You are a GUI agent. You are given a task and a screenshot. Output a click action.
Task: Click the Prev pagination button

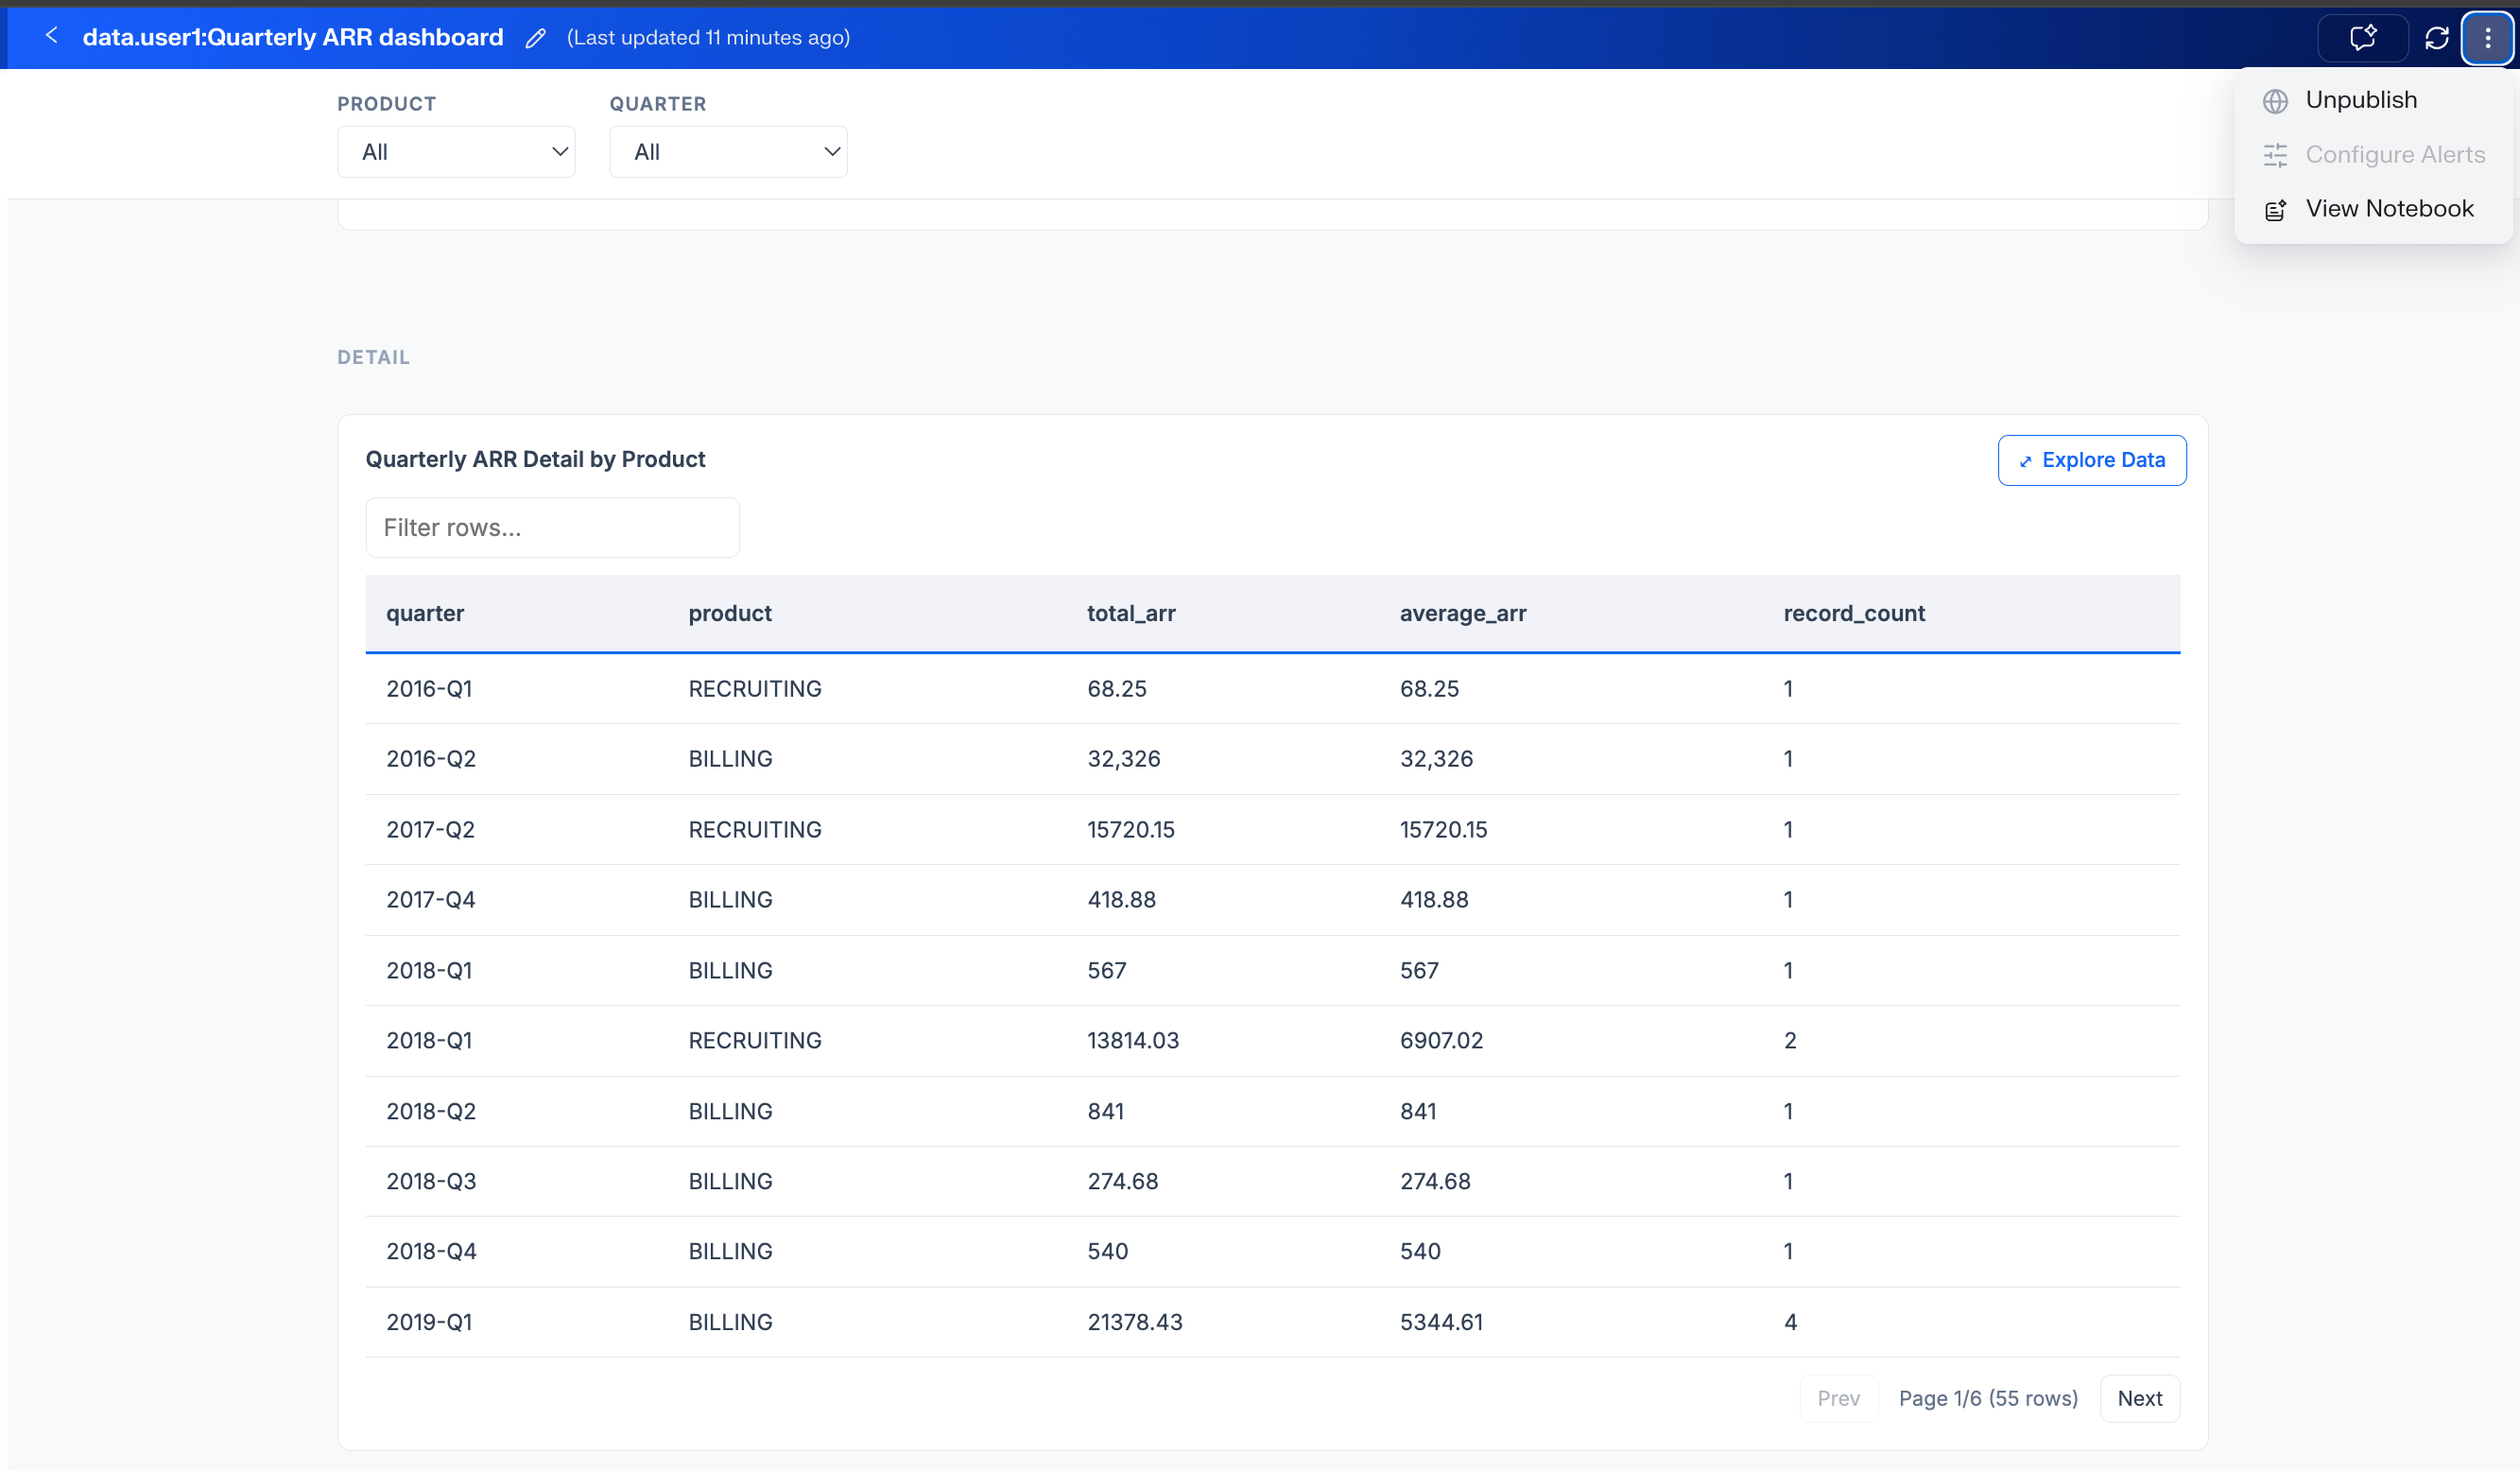click(1838, 1398)
